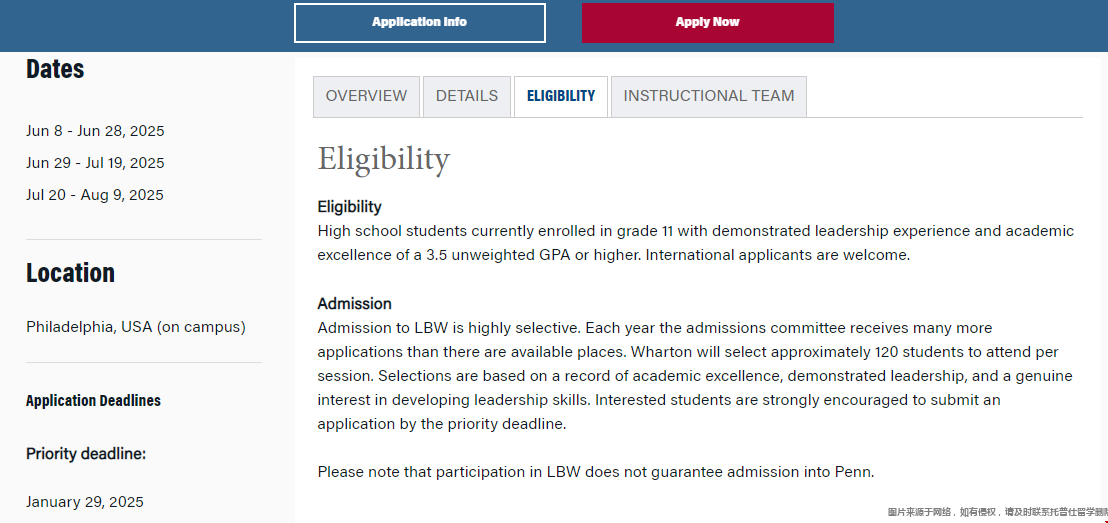Click the Location sidebar heading
Screen dimensions: 1108x523
pyautogui.click(x=70, y=273)
